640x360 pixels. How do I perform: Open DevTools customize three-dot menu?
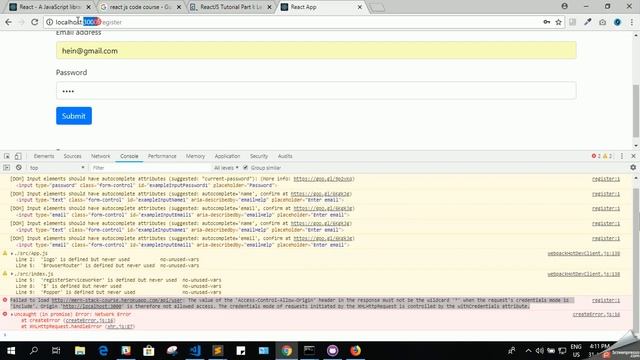click(x=622, y=156)
